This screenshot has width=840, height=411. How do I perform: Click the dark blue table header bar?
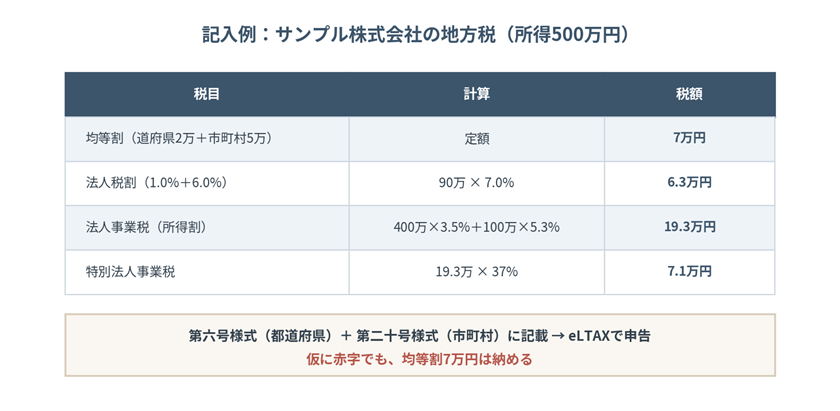[419, 94]
